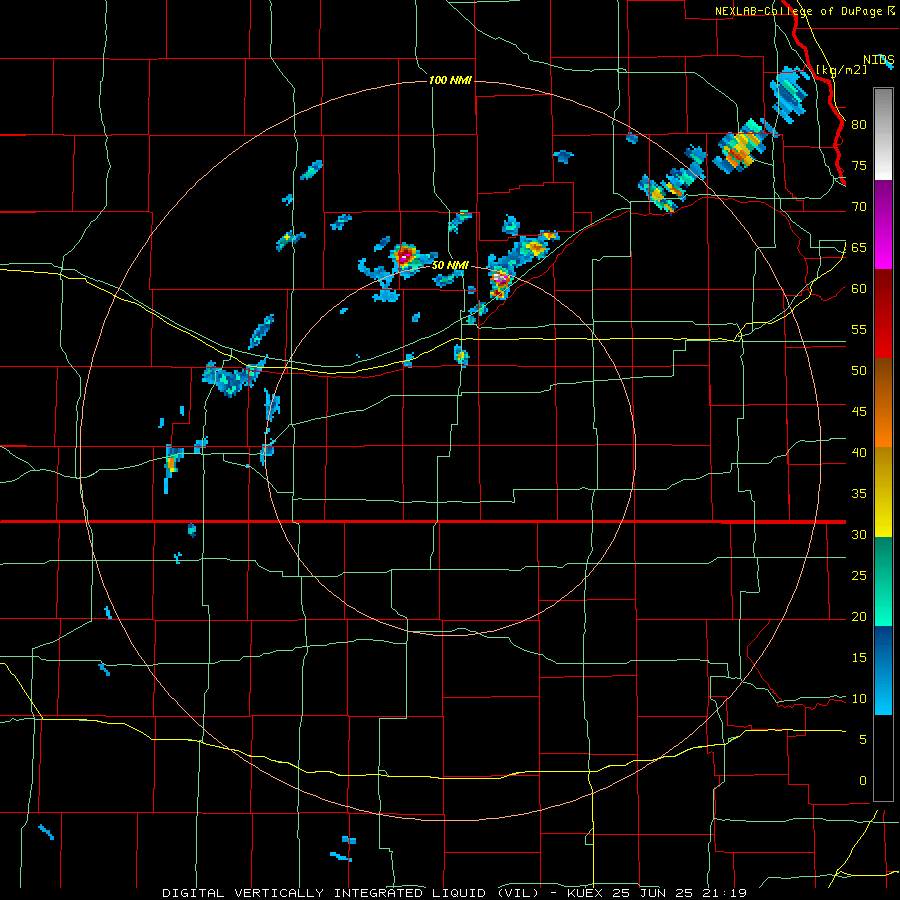The width and height of the screenshot is (900, 900).
Task: Pick the black bottom segment of the color bar
Action: coord(883,758)
